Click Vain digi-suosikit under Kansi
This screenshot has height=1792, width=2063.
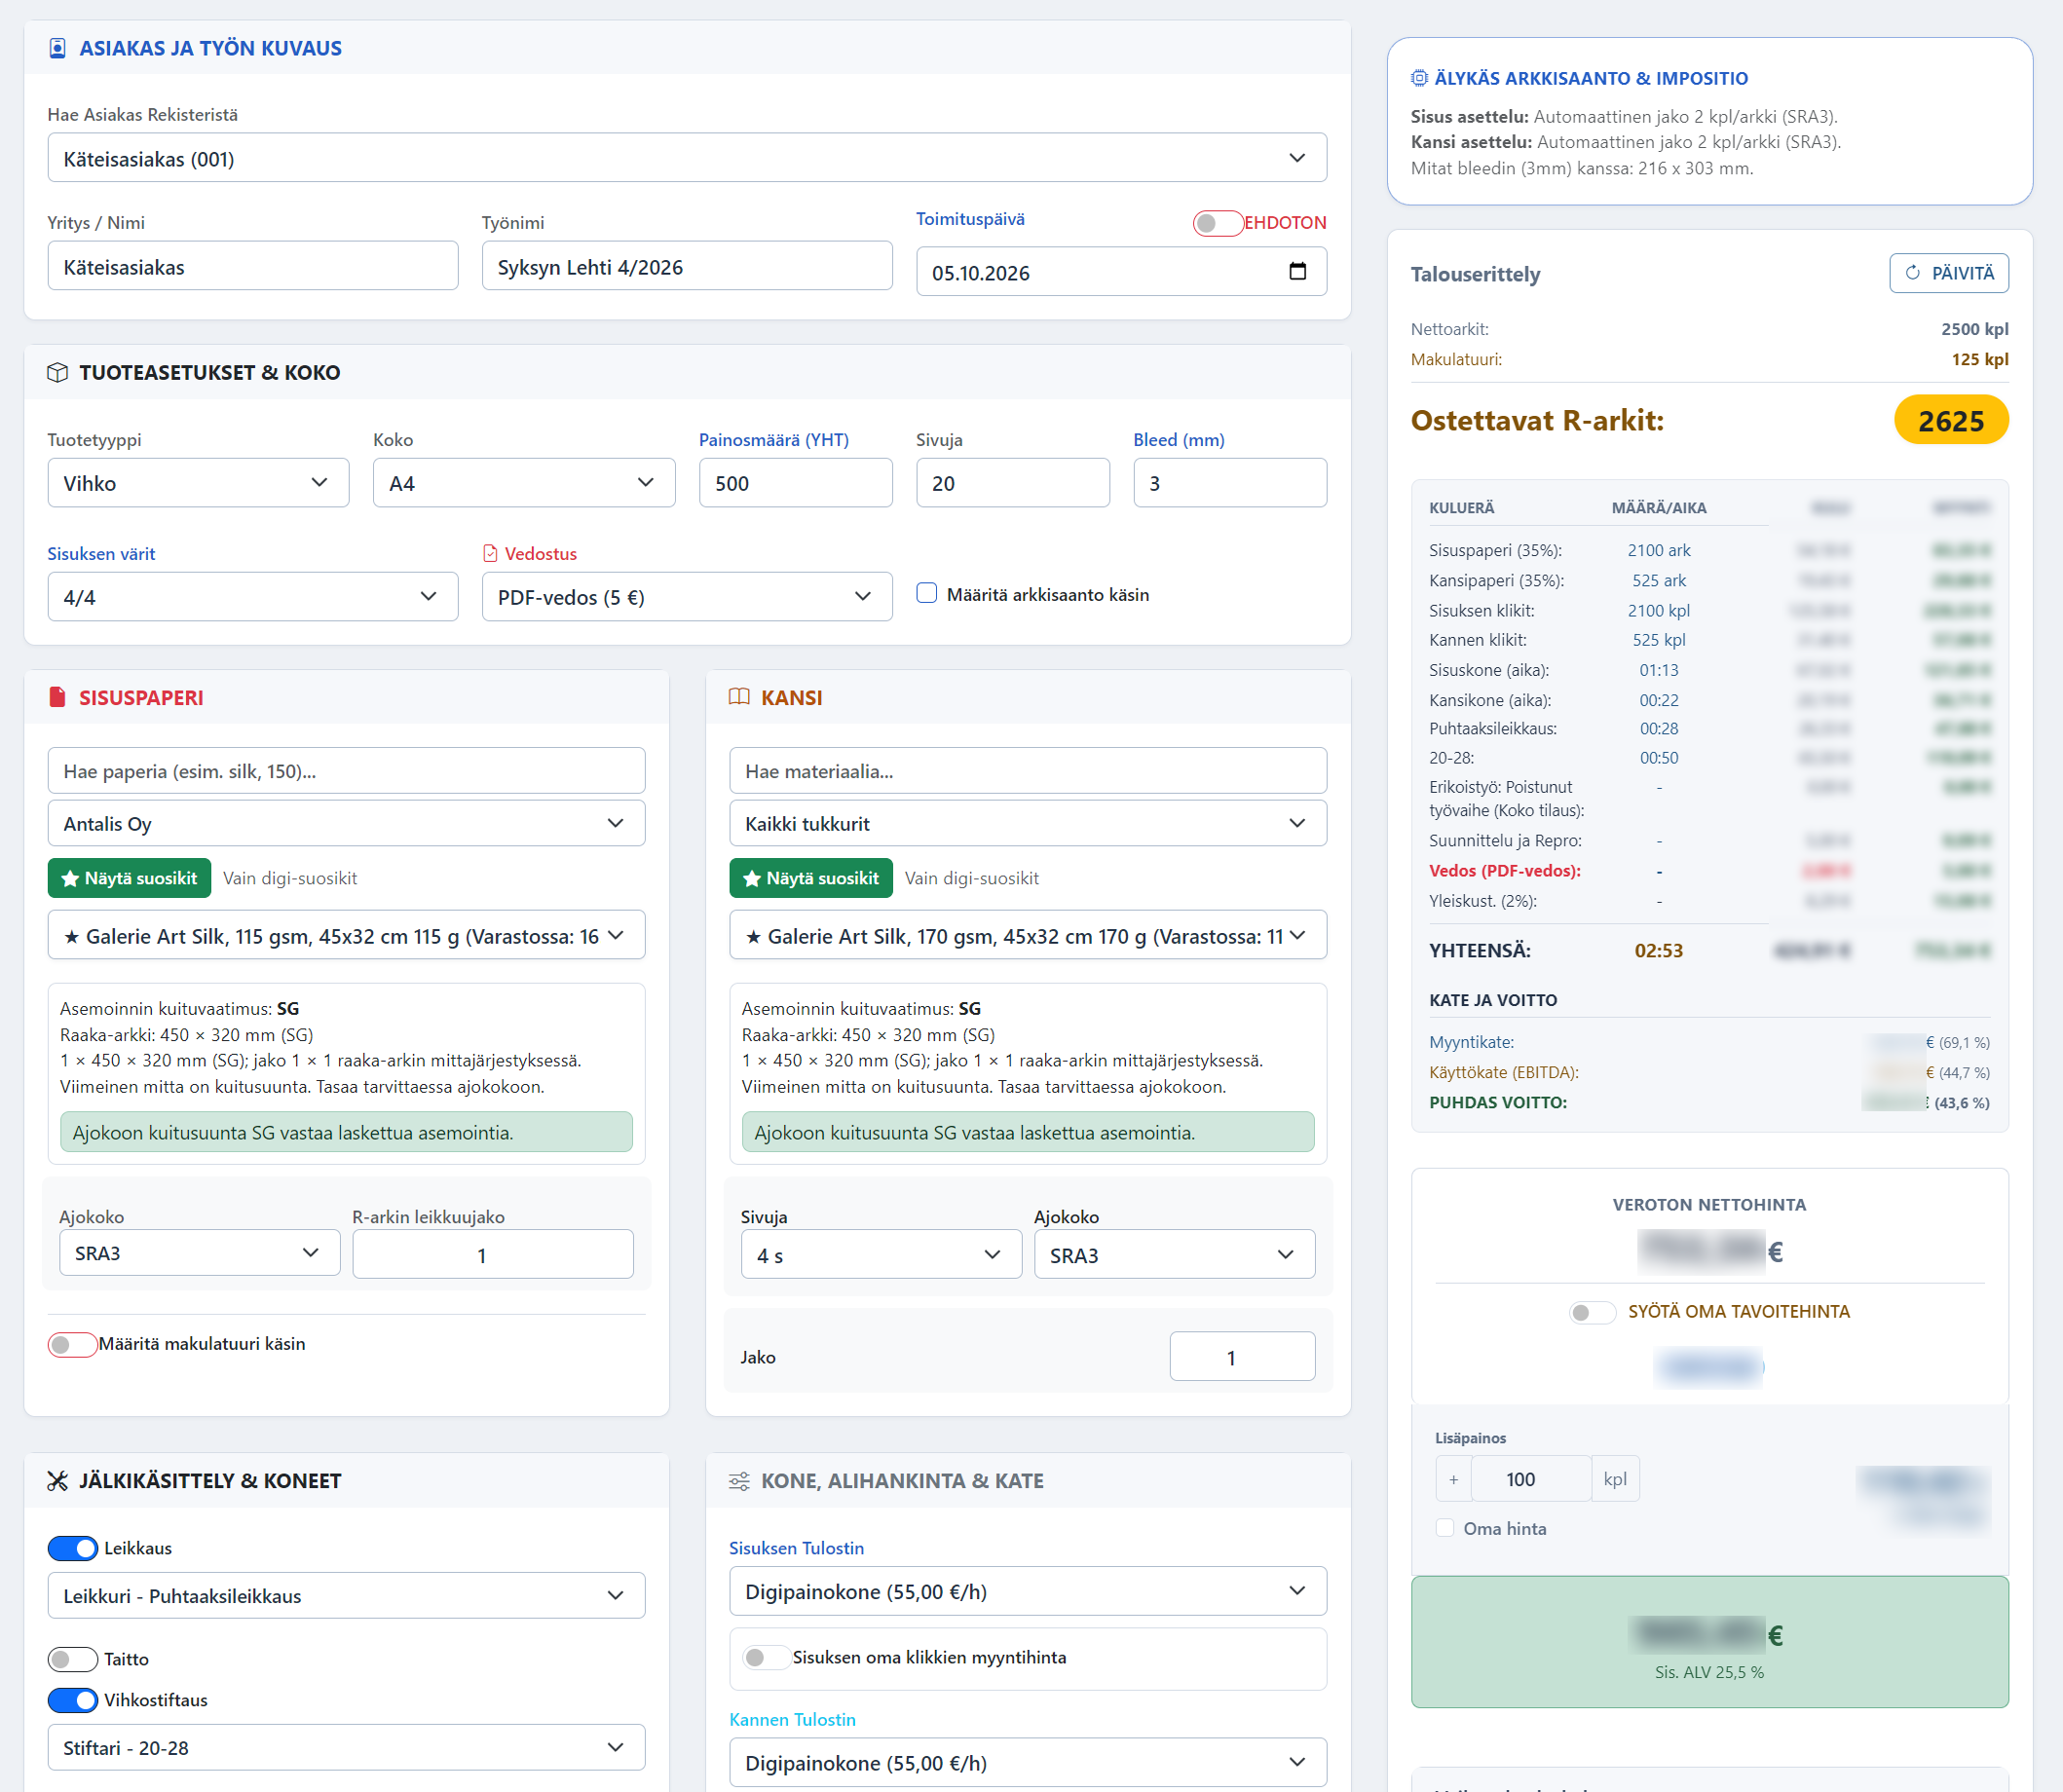click(972, 878)
